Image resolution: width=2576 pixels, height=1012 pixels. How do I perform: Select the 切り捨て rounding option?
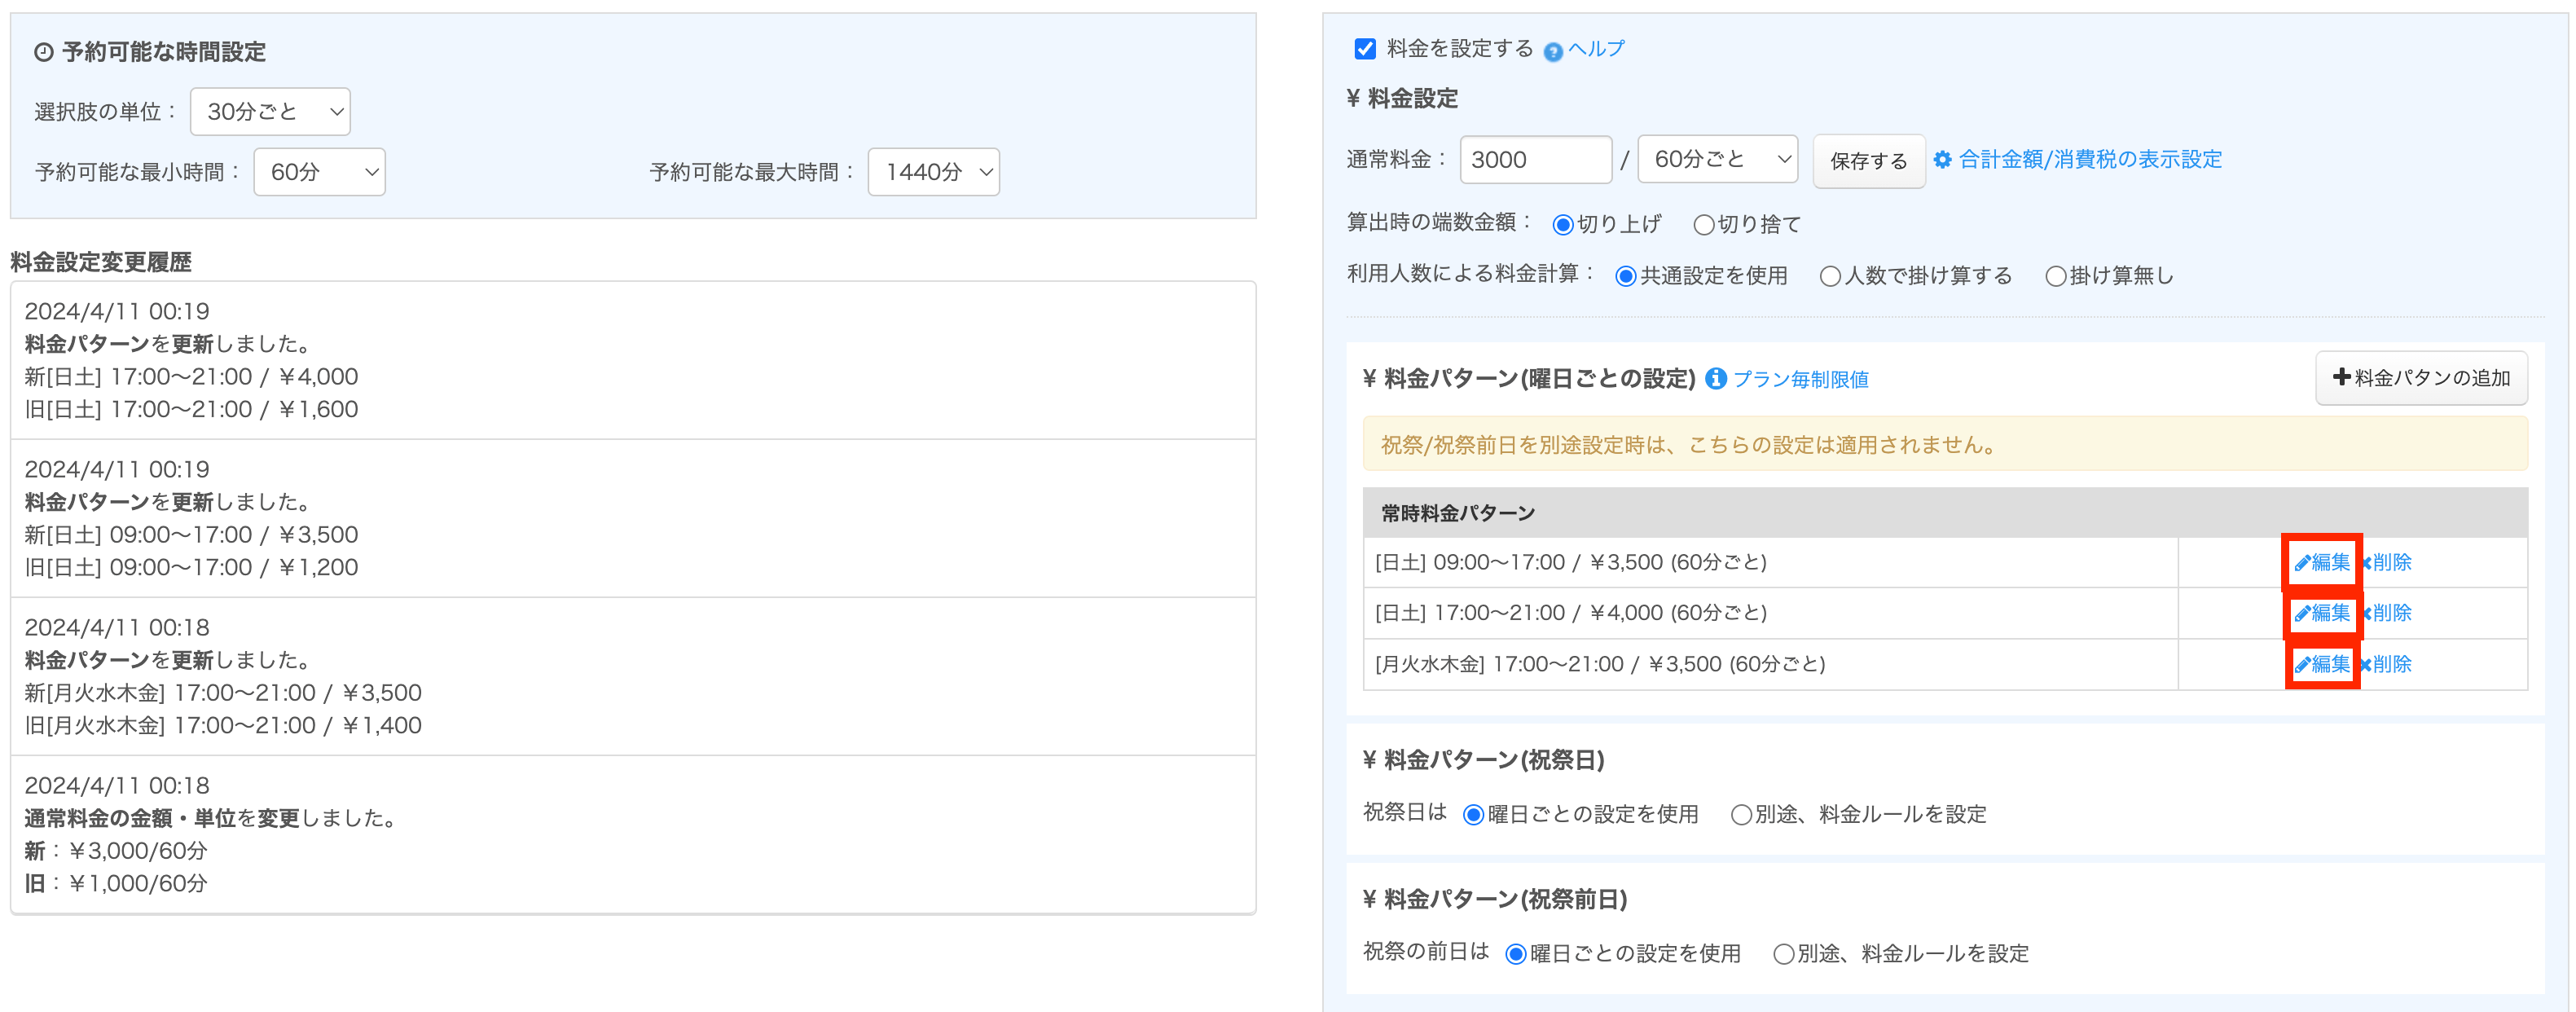1704,225
